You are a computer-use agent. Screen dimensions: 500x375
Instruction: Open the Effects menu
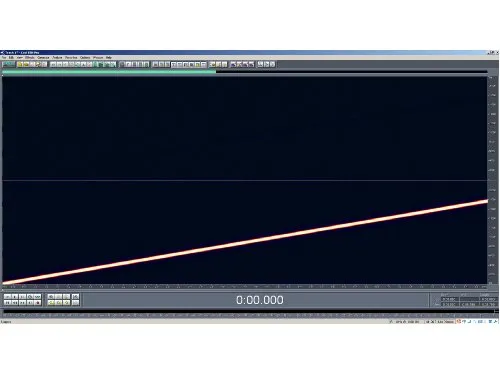(x=30, y=57)
